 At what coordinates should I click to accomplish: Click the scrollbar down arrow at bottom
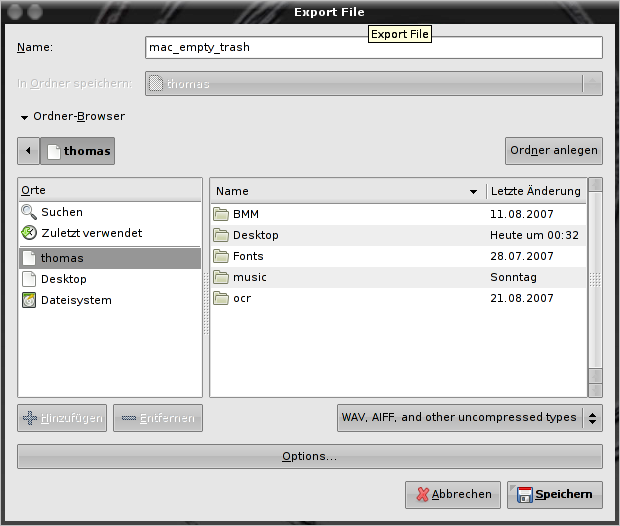point(595,390)
